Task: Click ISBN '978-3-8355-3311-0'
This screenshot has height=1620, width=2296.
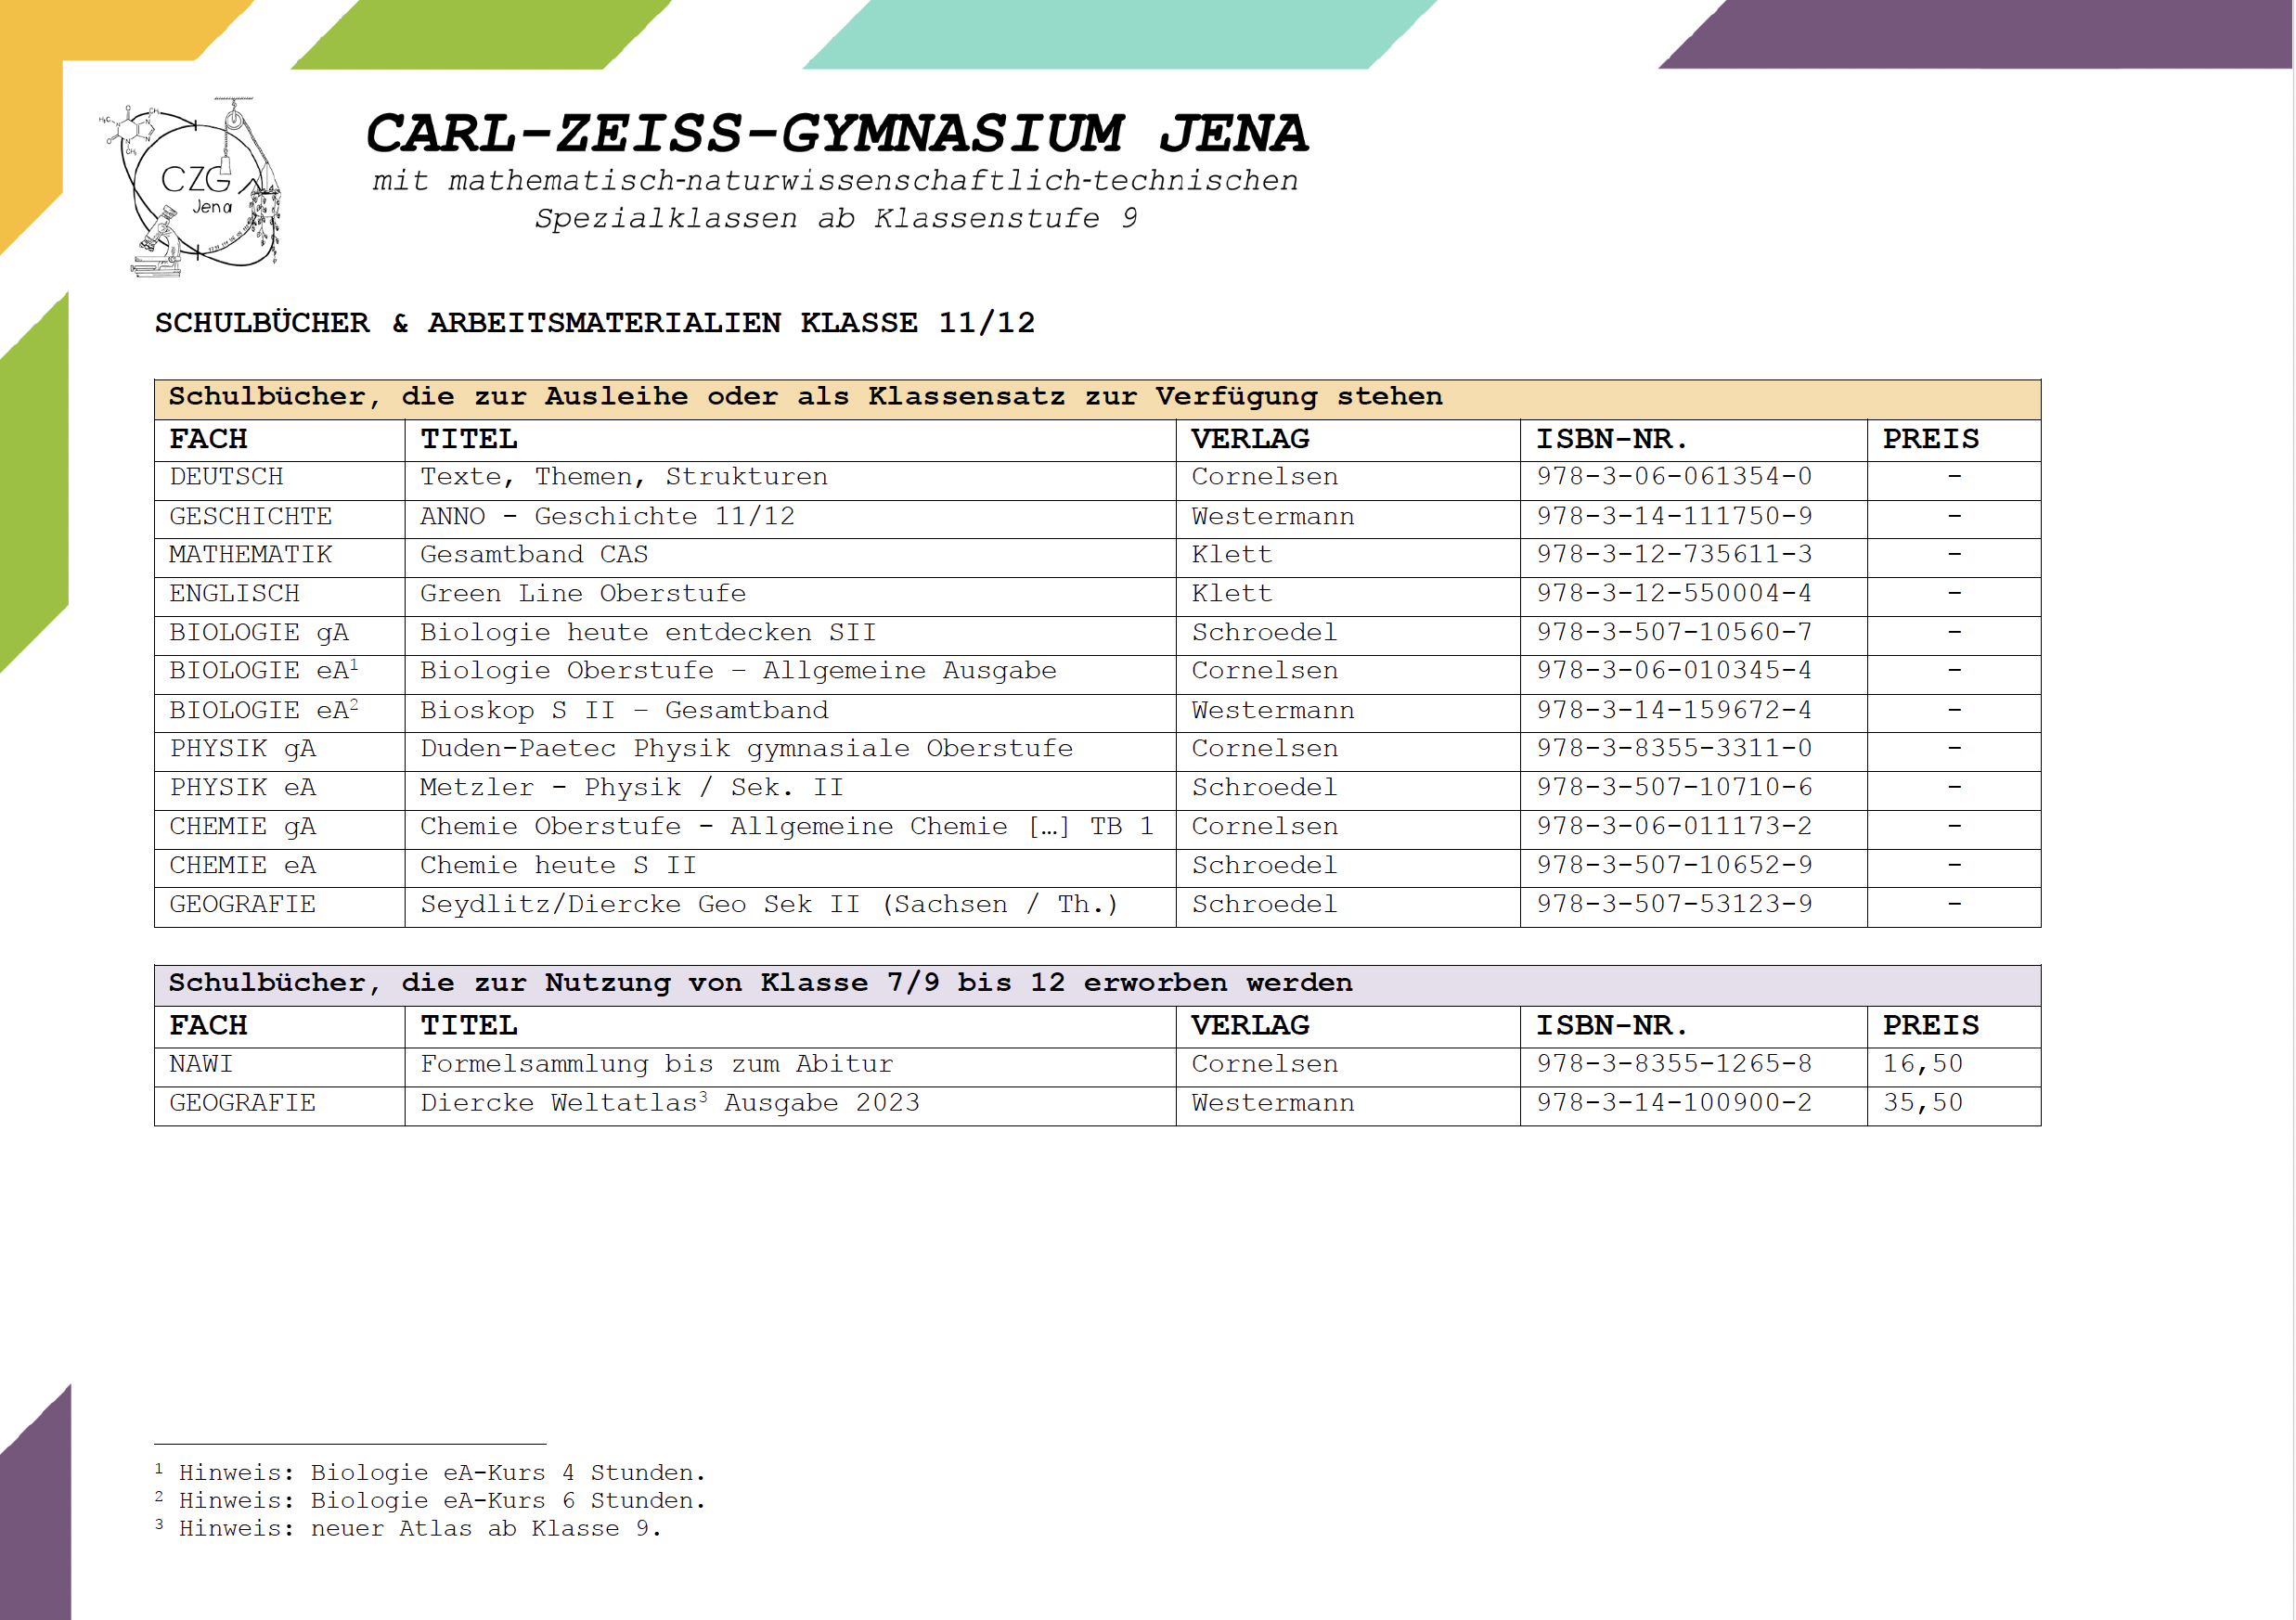Action: pyautogui.click(x=1674, y=749)
